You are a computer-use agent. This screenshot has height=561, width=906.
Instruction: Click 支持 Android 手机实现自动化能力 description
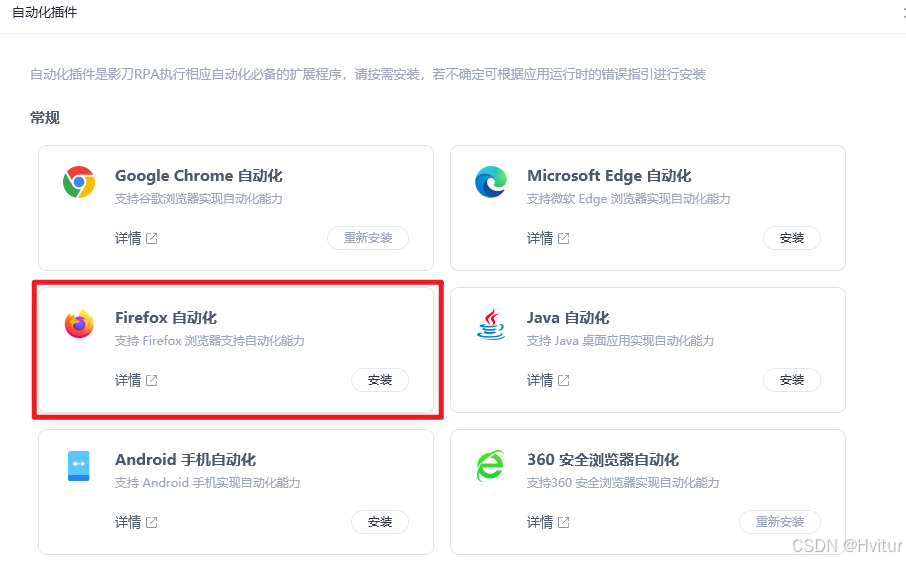point(208,483)
